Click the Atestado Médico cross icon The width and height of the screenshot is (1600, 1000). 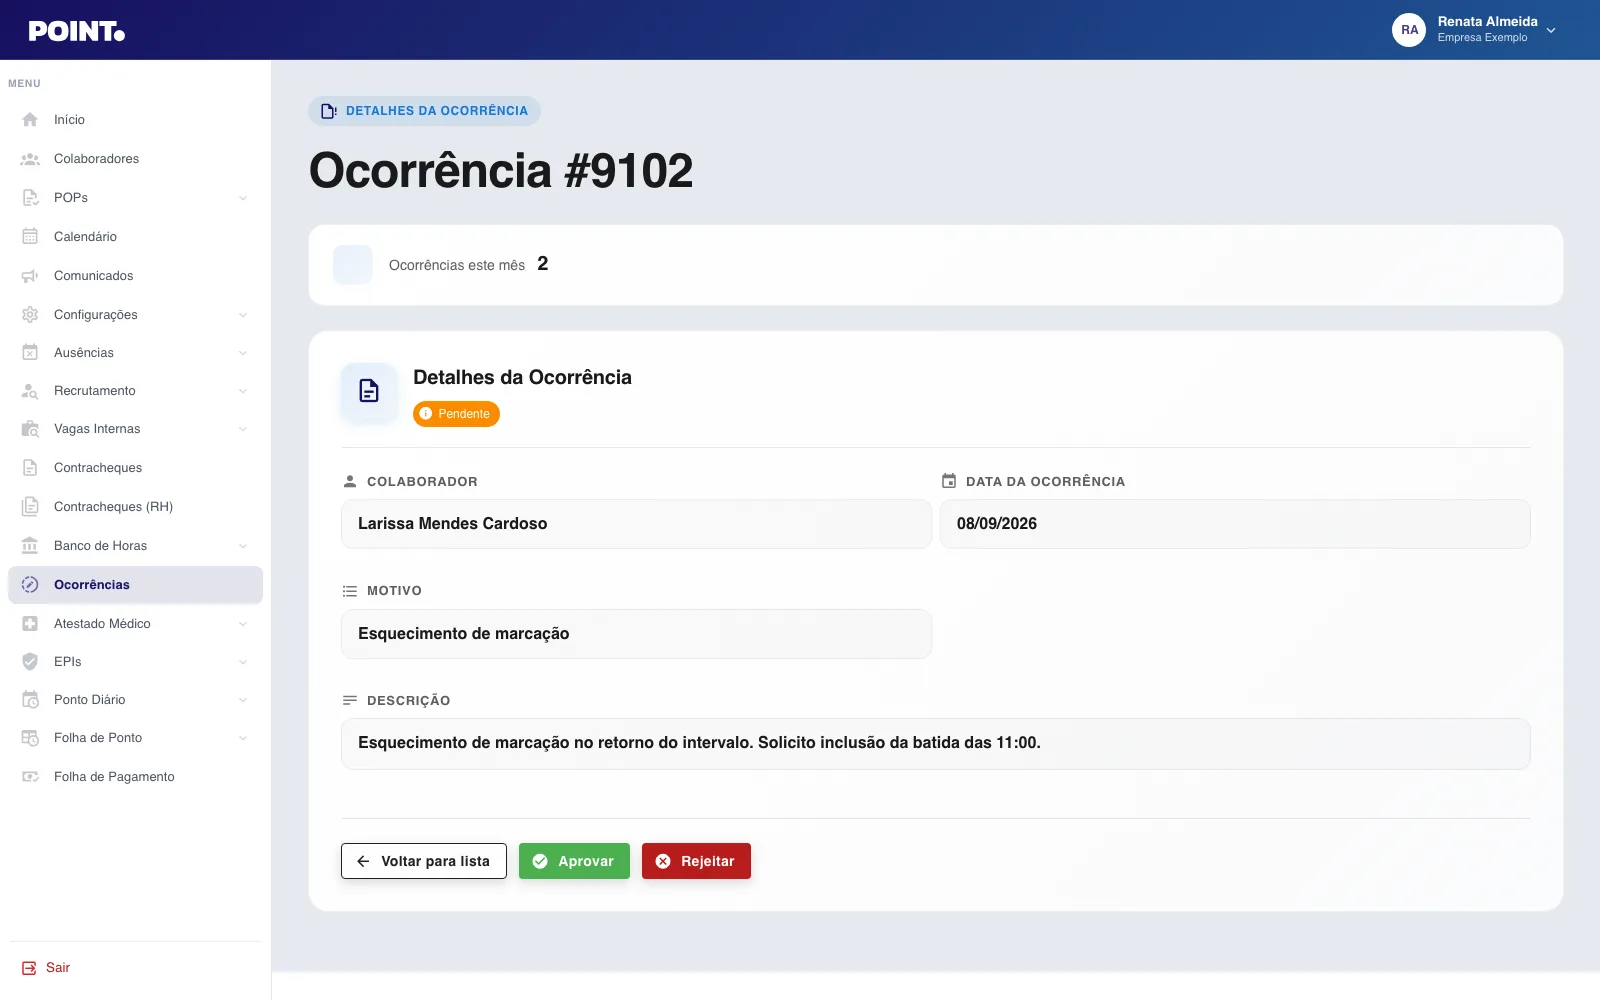tap(30, 624)
